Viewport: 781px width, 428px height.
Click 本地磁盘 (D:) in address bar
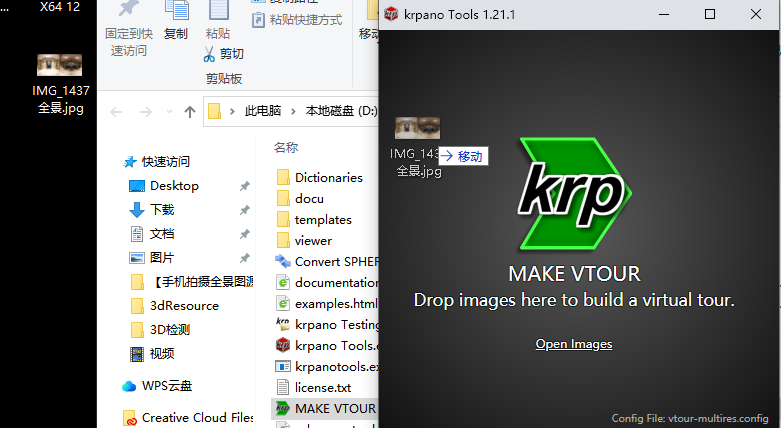tap(341, 111)
